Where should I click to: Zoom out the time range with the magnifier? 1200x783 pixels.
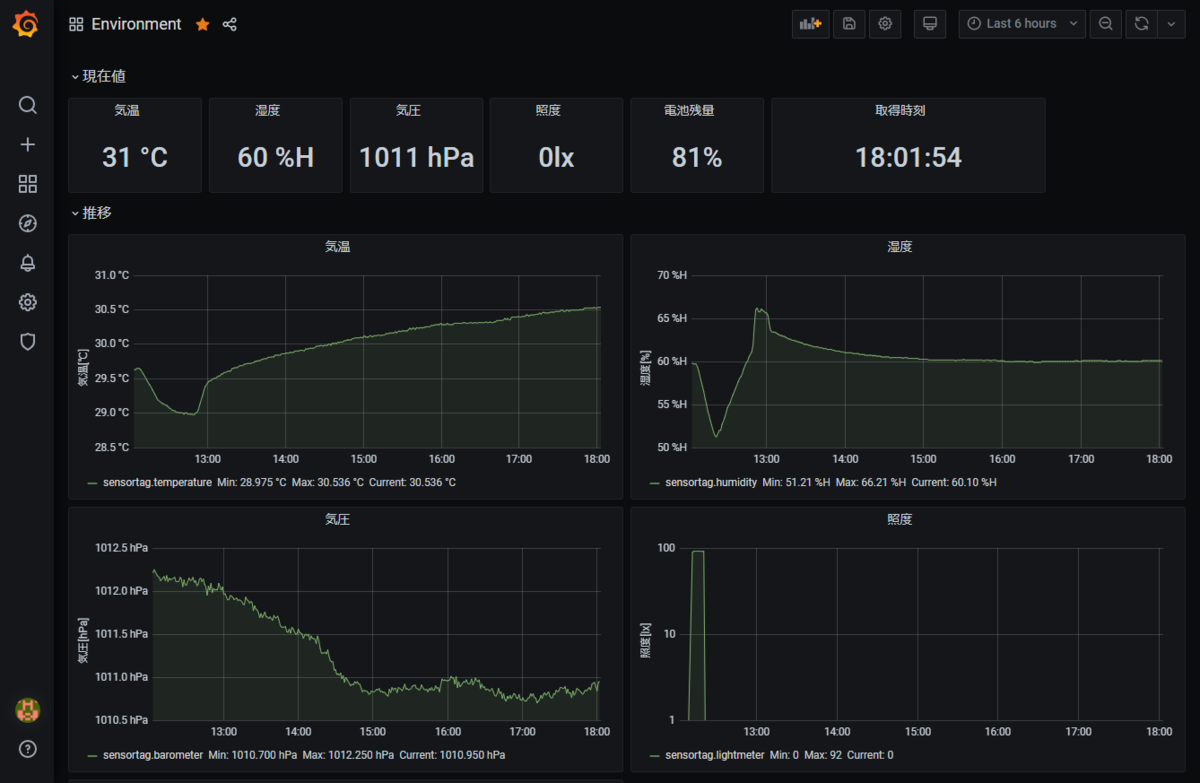click(x=1105, y=24)
